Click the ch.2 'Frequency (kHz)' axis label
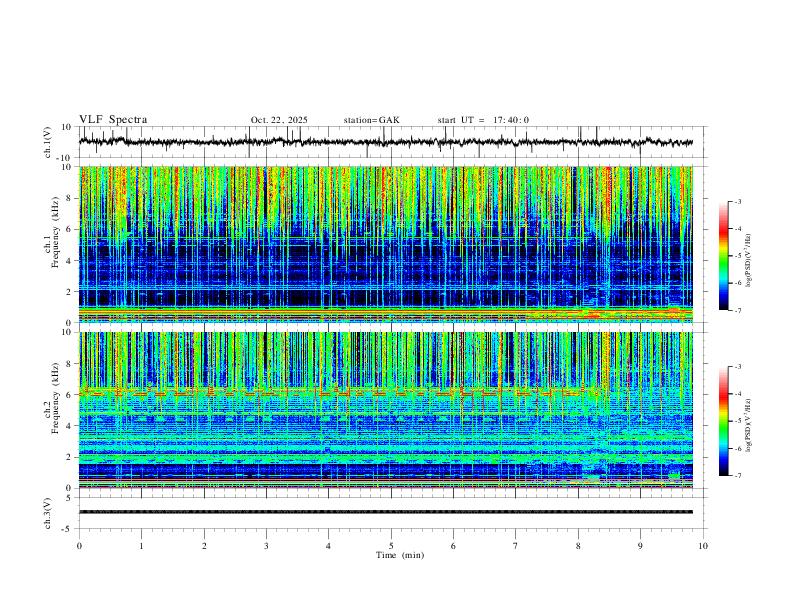 [56, 397]
